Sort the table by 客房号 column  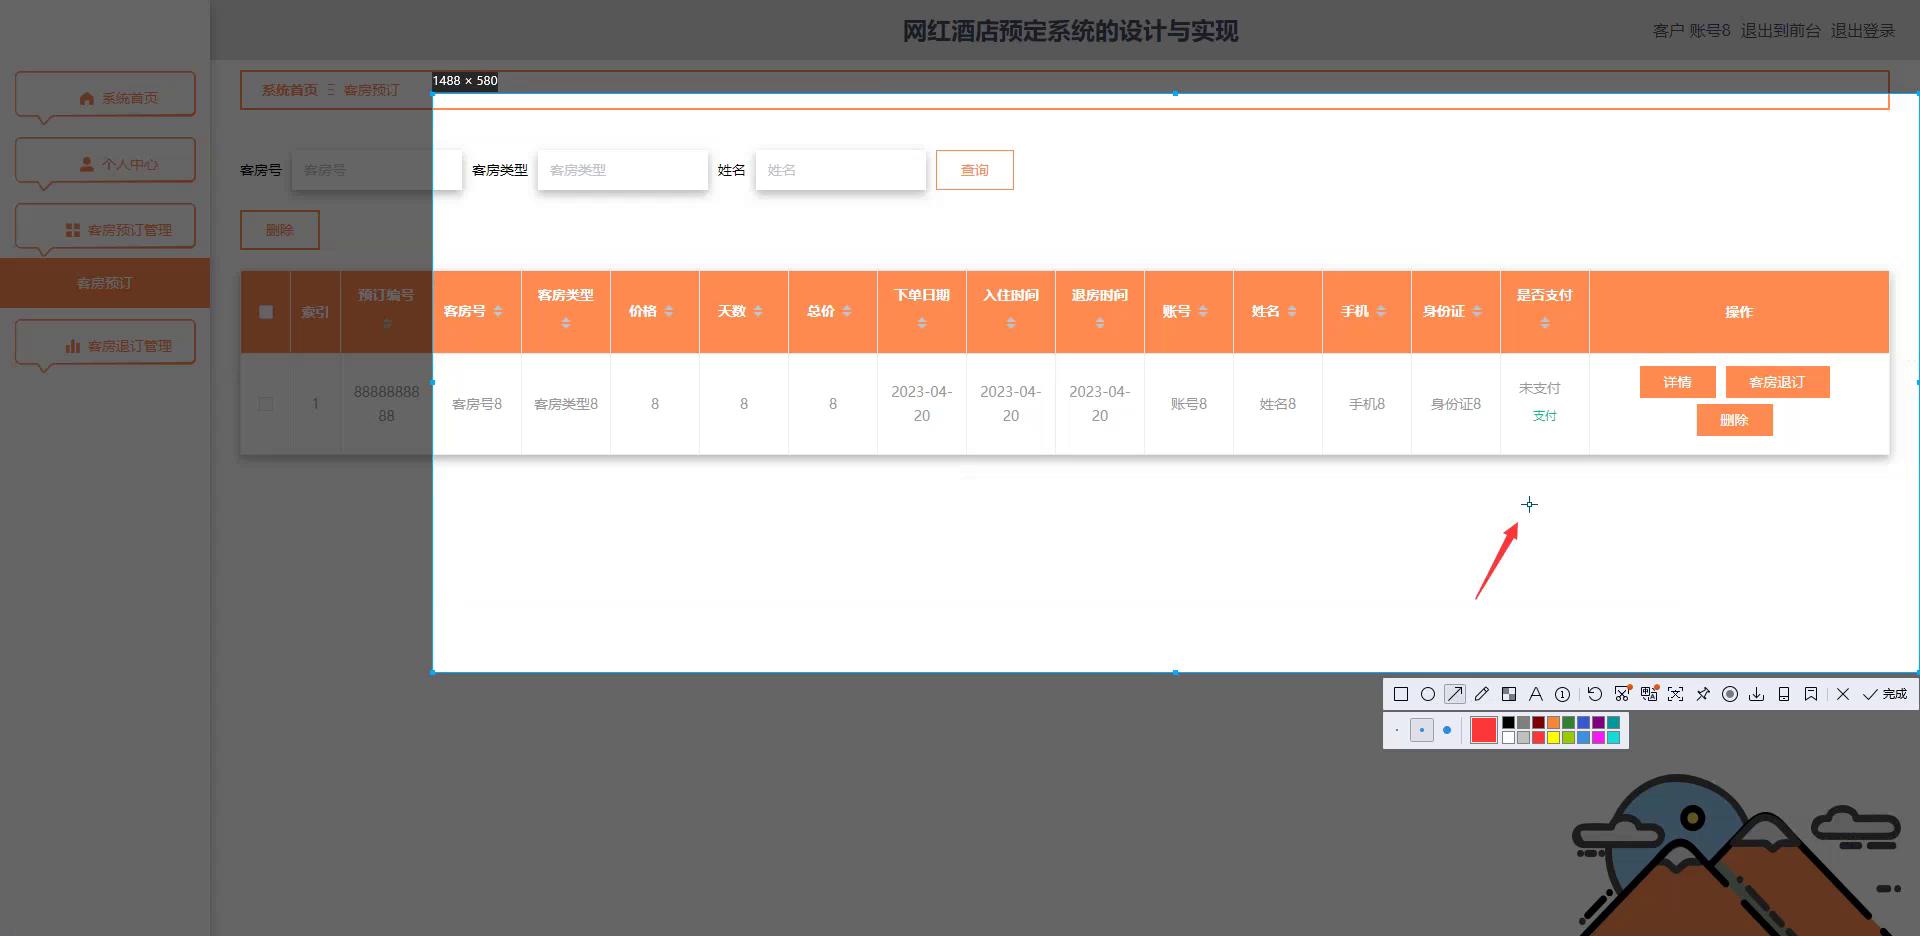tap(498, 311)
